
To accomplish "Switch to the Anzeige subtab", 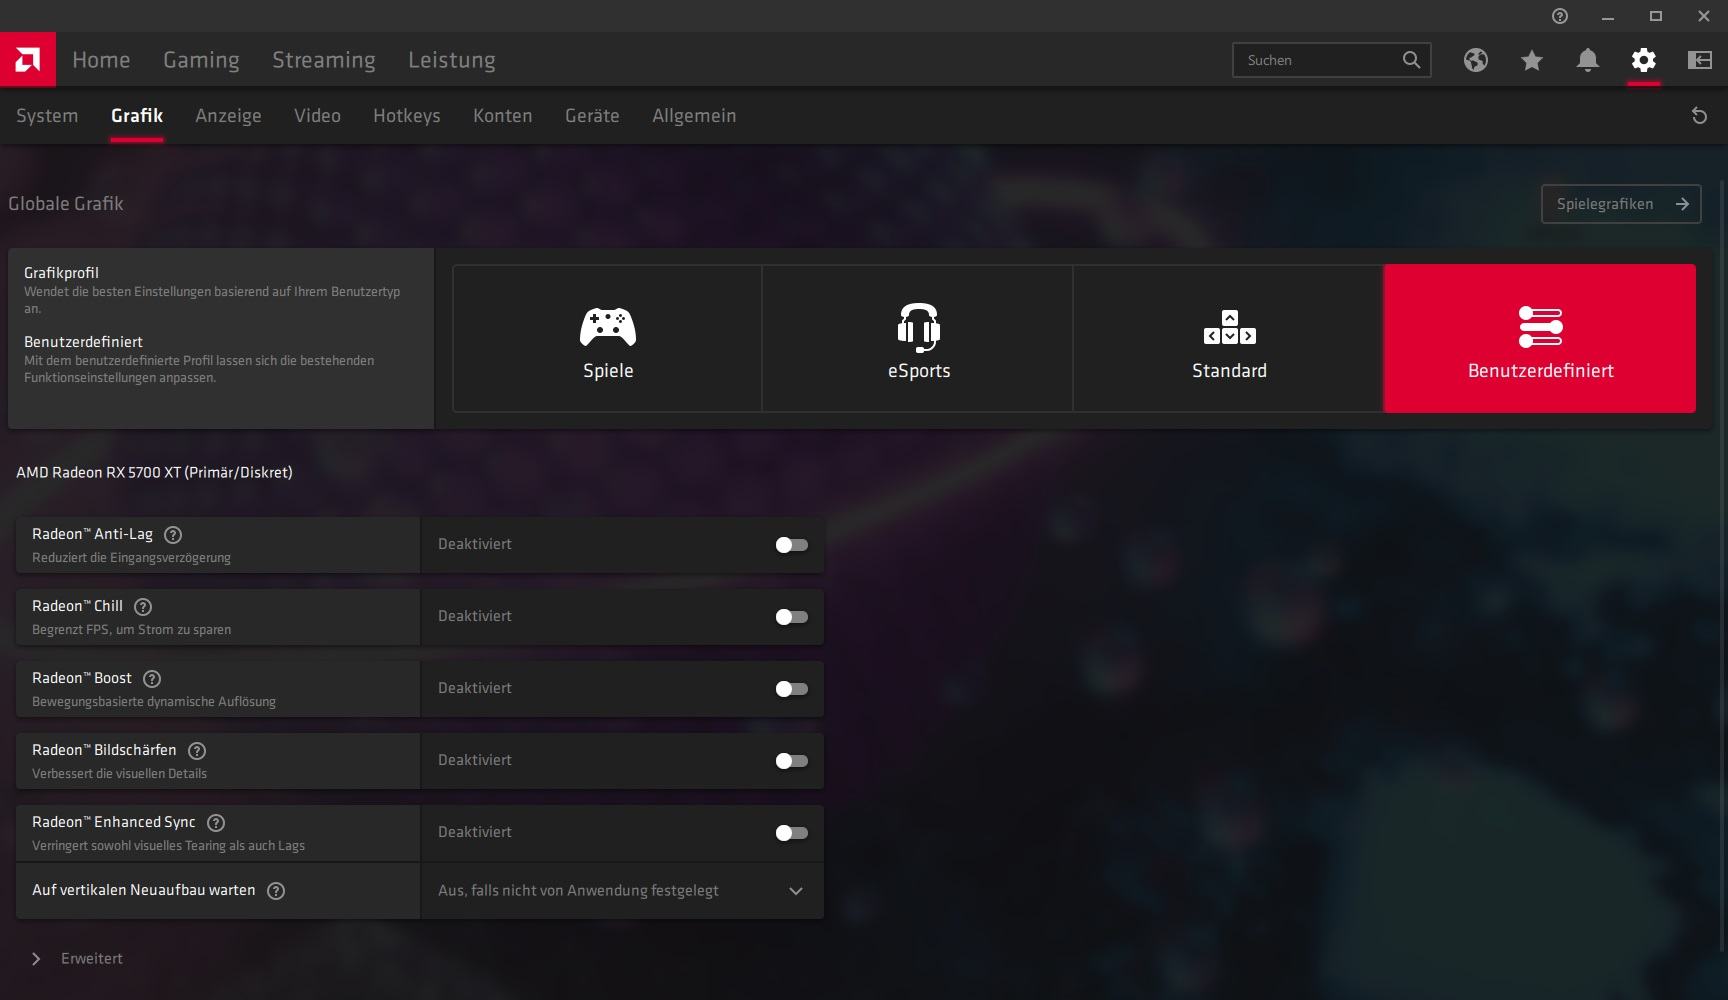I will [228, 116].
